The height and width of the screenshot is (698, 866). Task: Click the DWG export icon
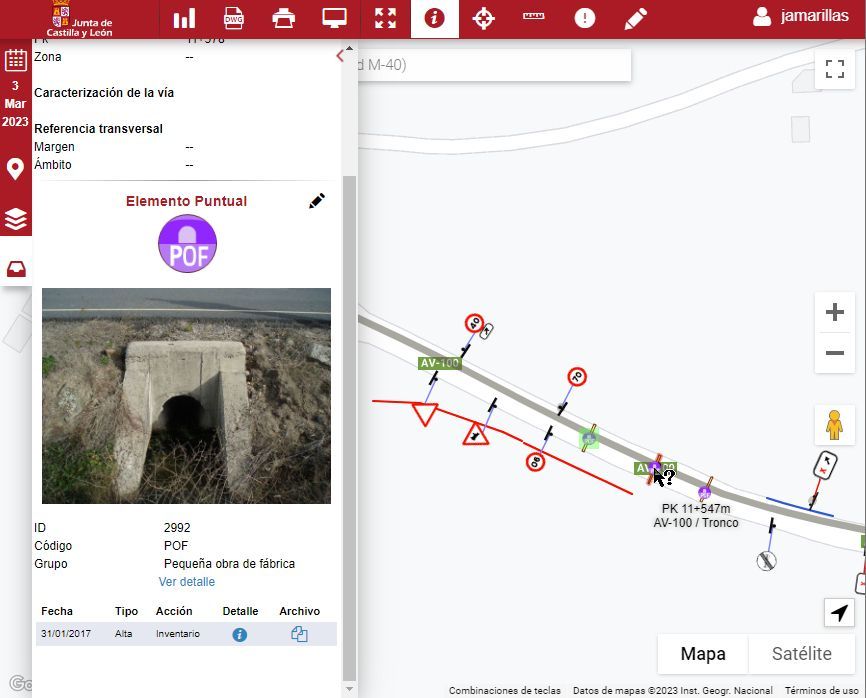pos(234,19)
